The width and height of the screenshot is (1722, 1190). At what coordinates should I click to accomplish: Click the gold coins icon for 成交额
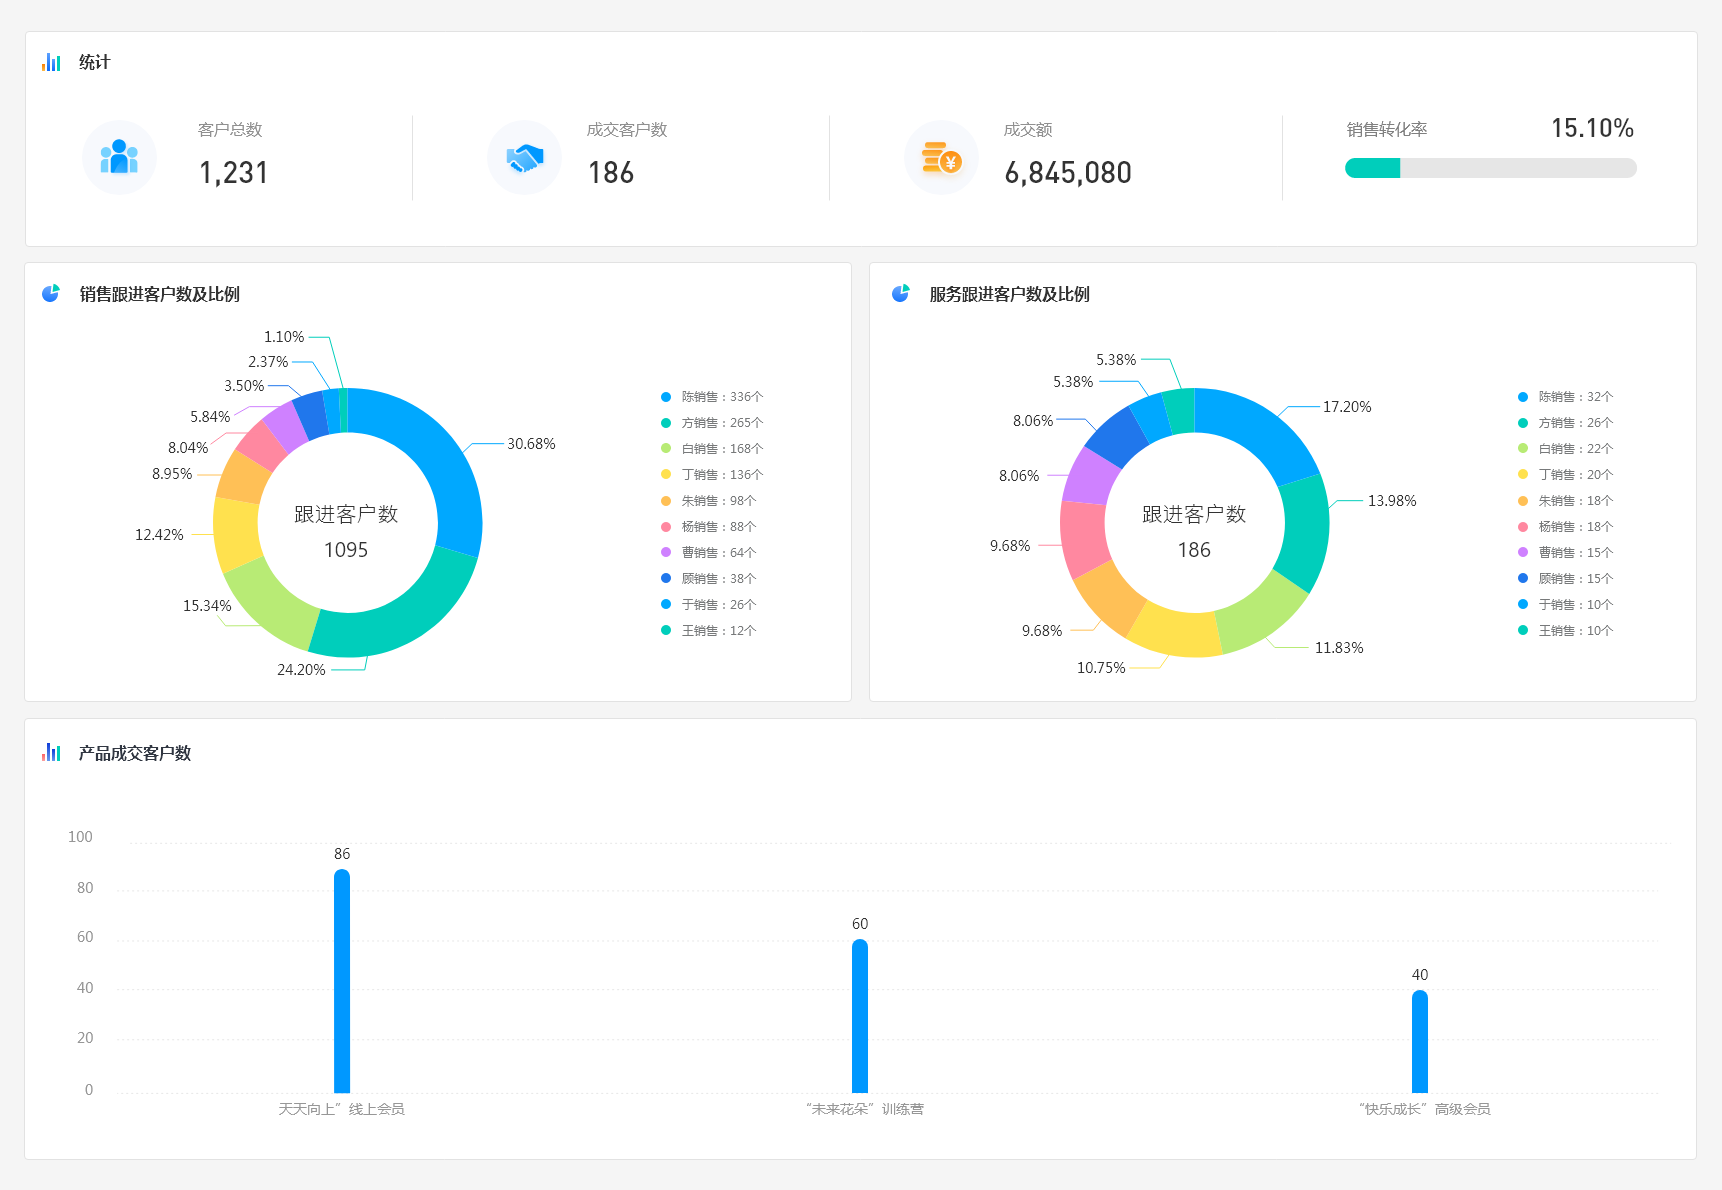point(941,158)
